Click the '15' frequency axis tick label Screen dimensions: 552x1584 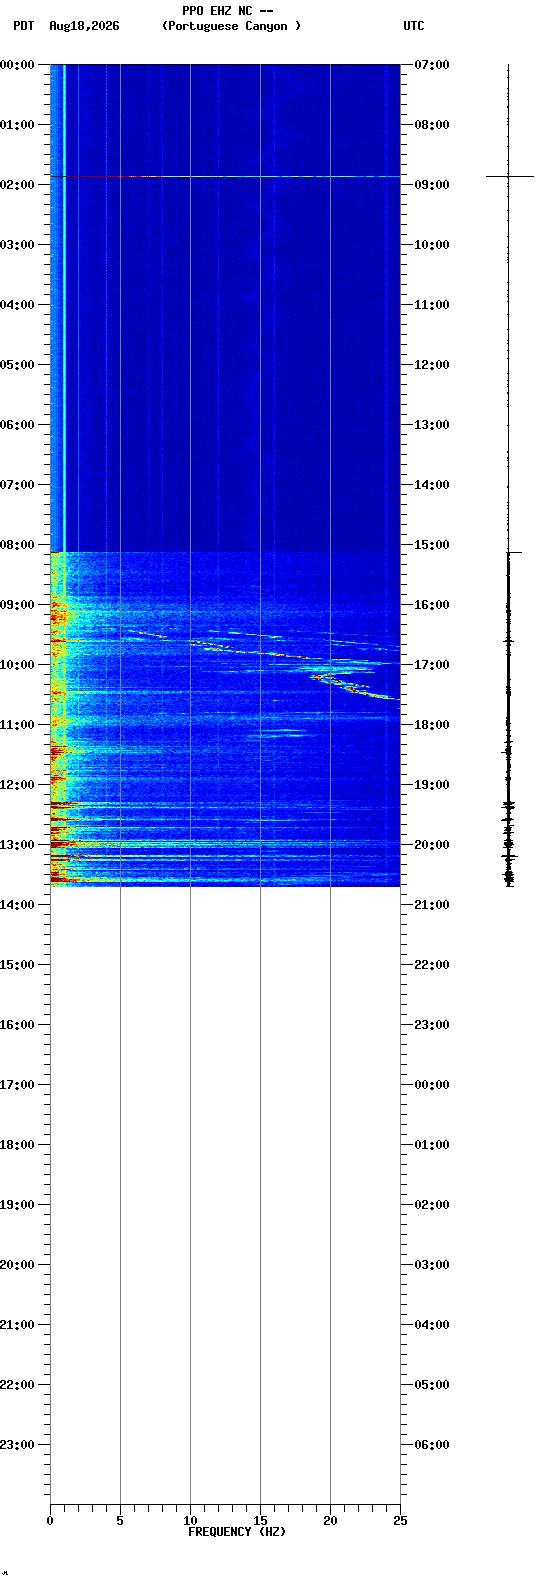260,1521
